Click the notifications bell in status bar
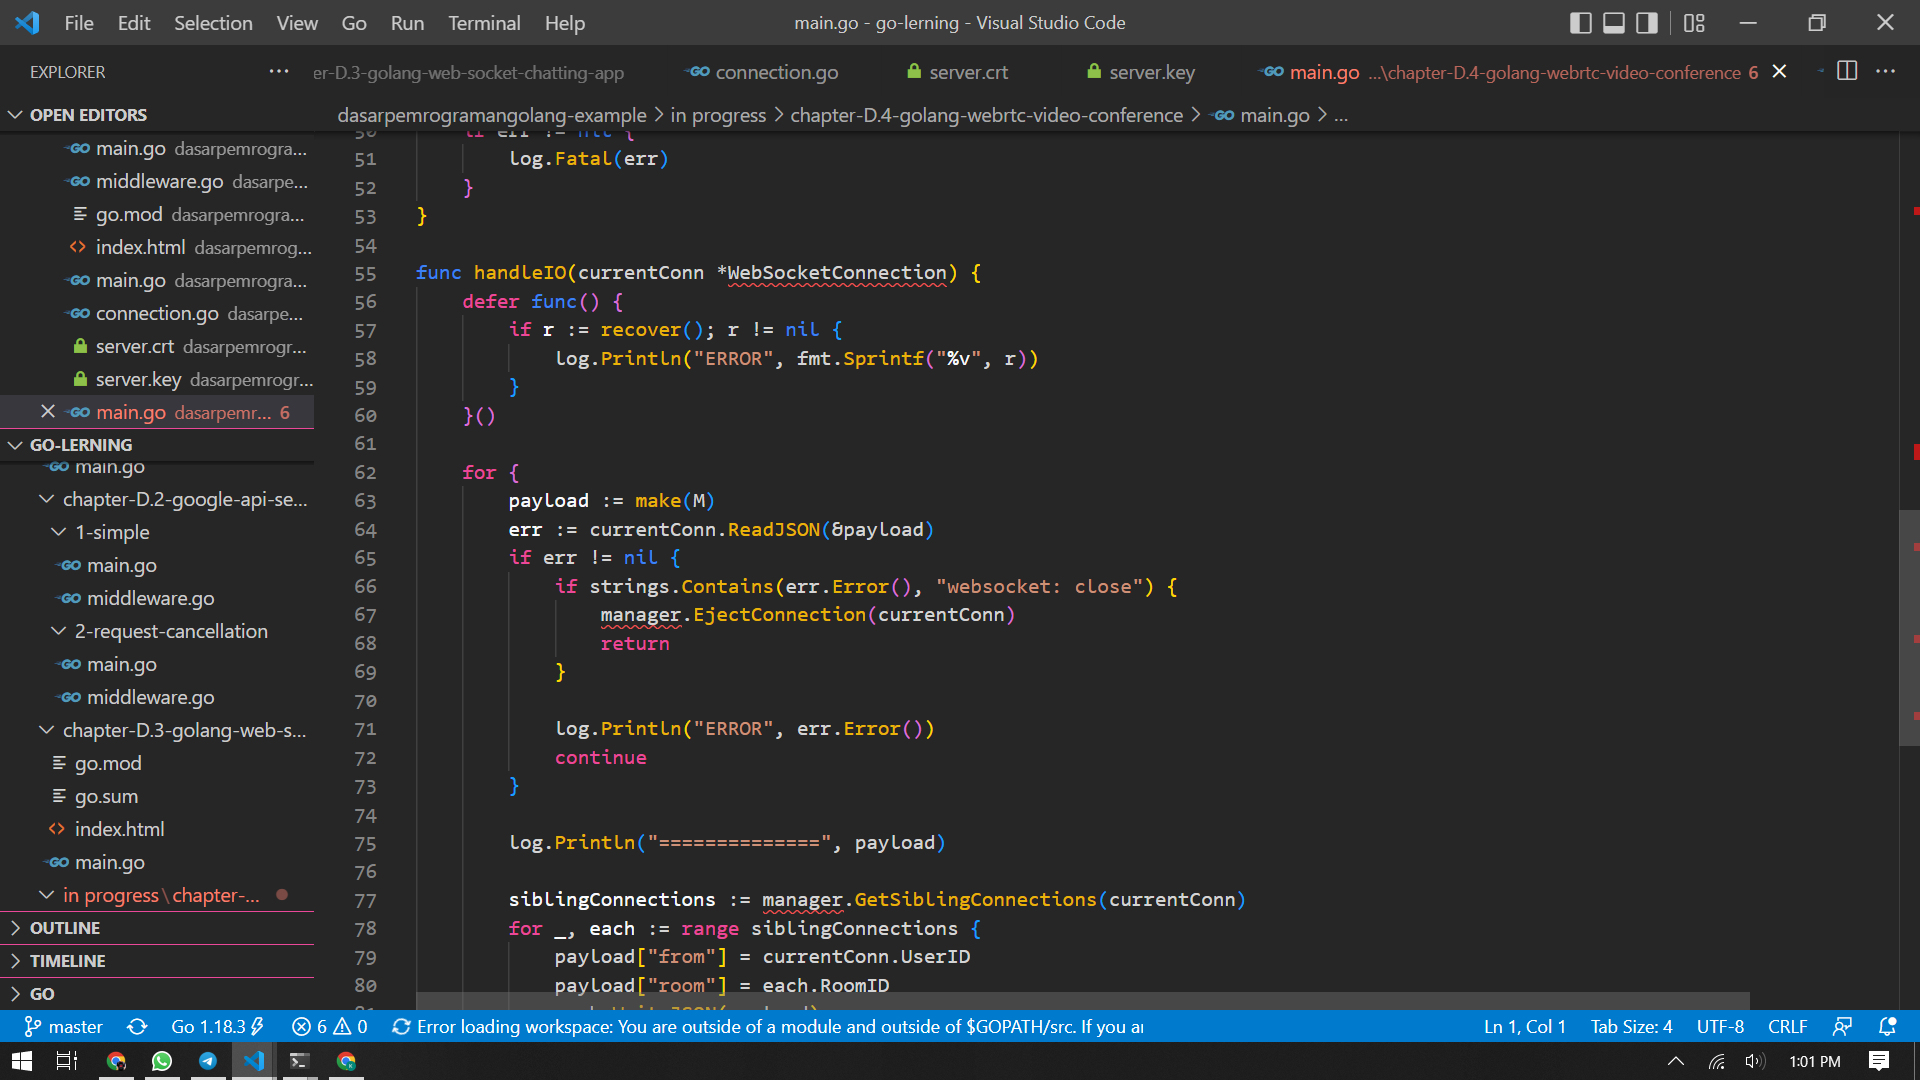The image size is (1920, 1080). point(1887,1027)
